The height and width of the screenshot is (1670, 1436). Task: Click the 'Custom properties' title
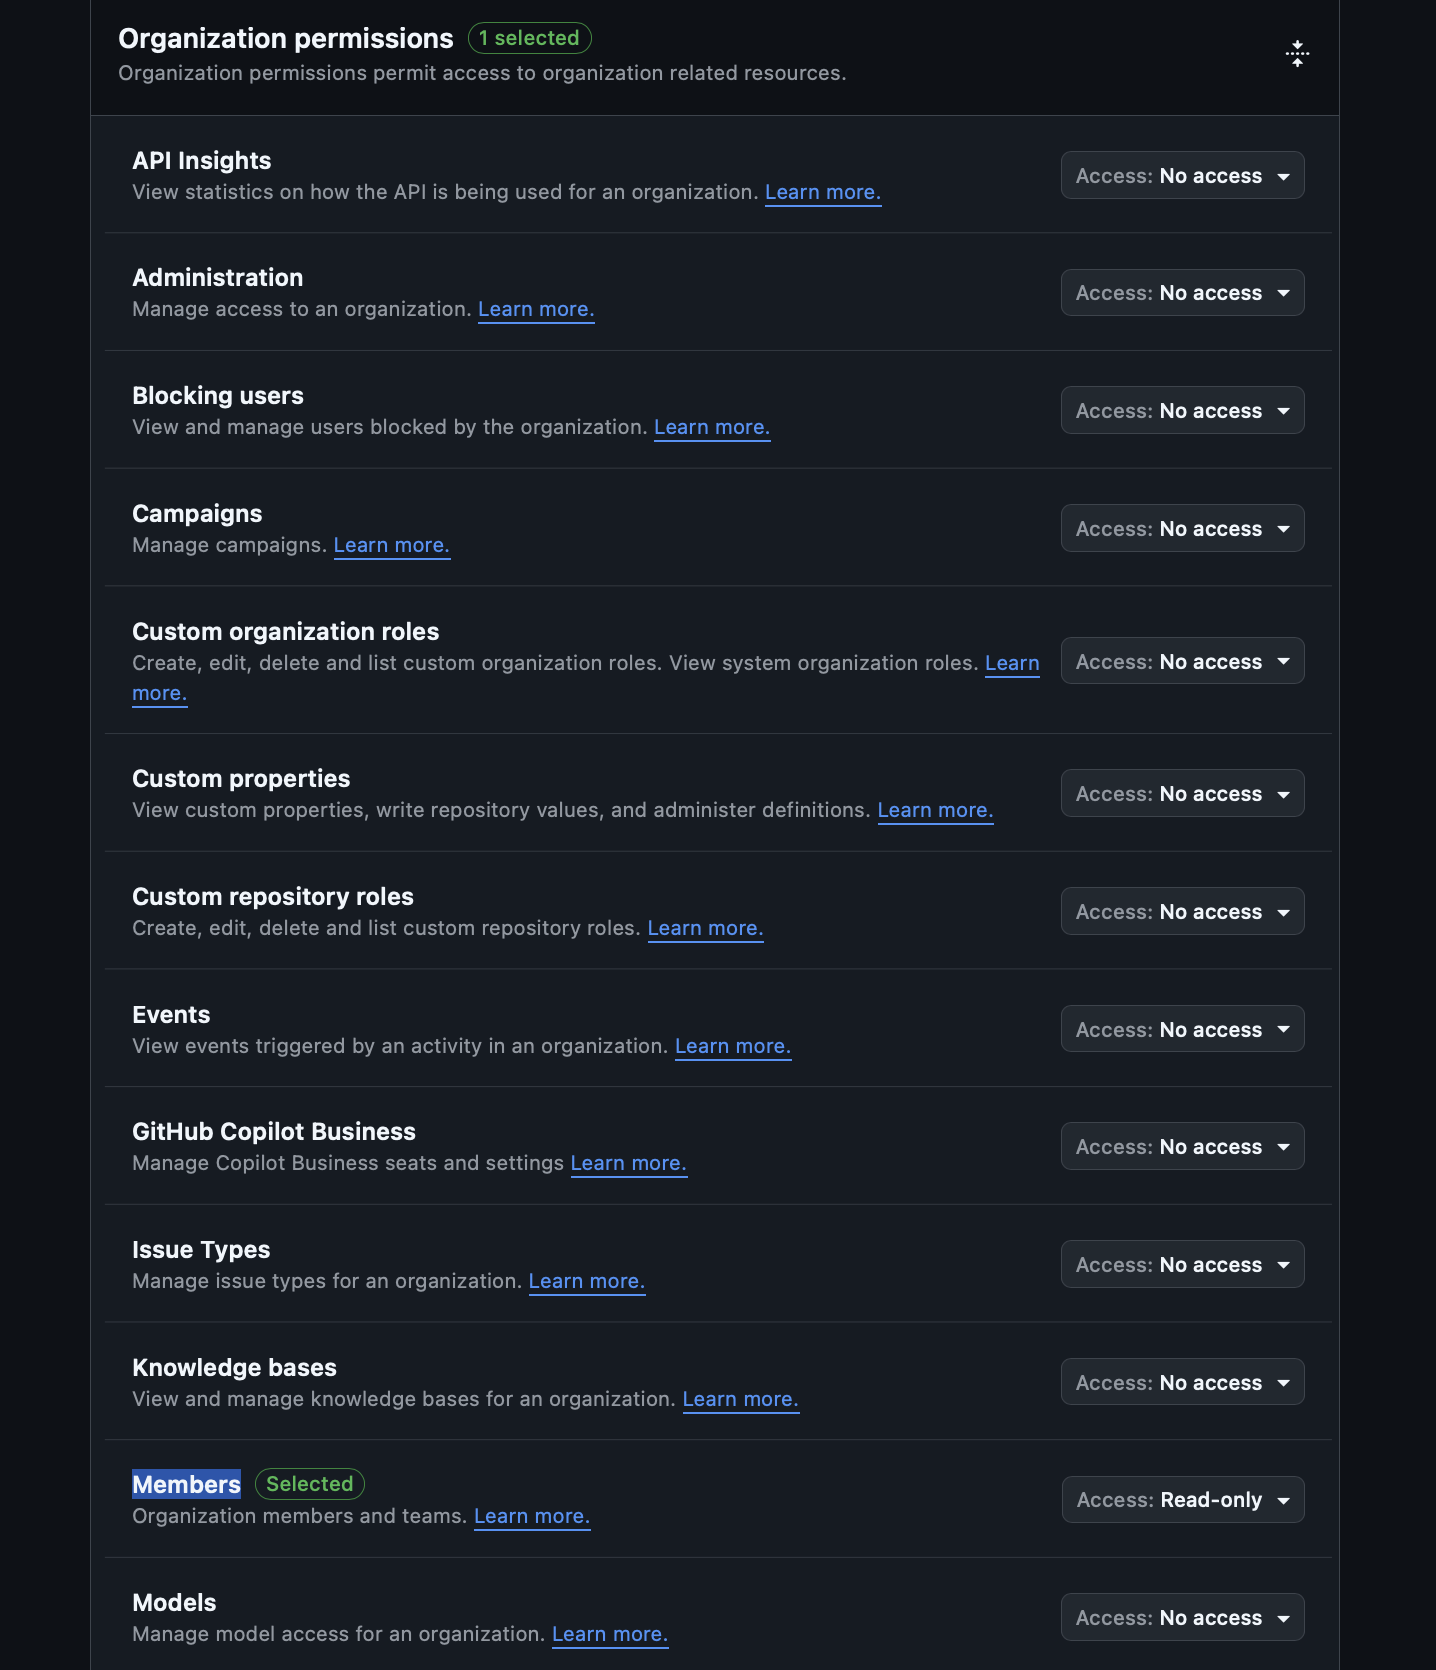coord(241,779)
